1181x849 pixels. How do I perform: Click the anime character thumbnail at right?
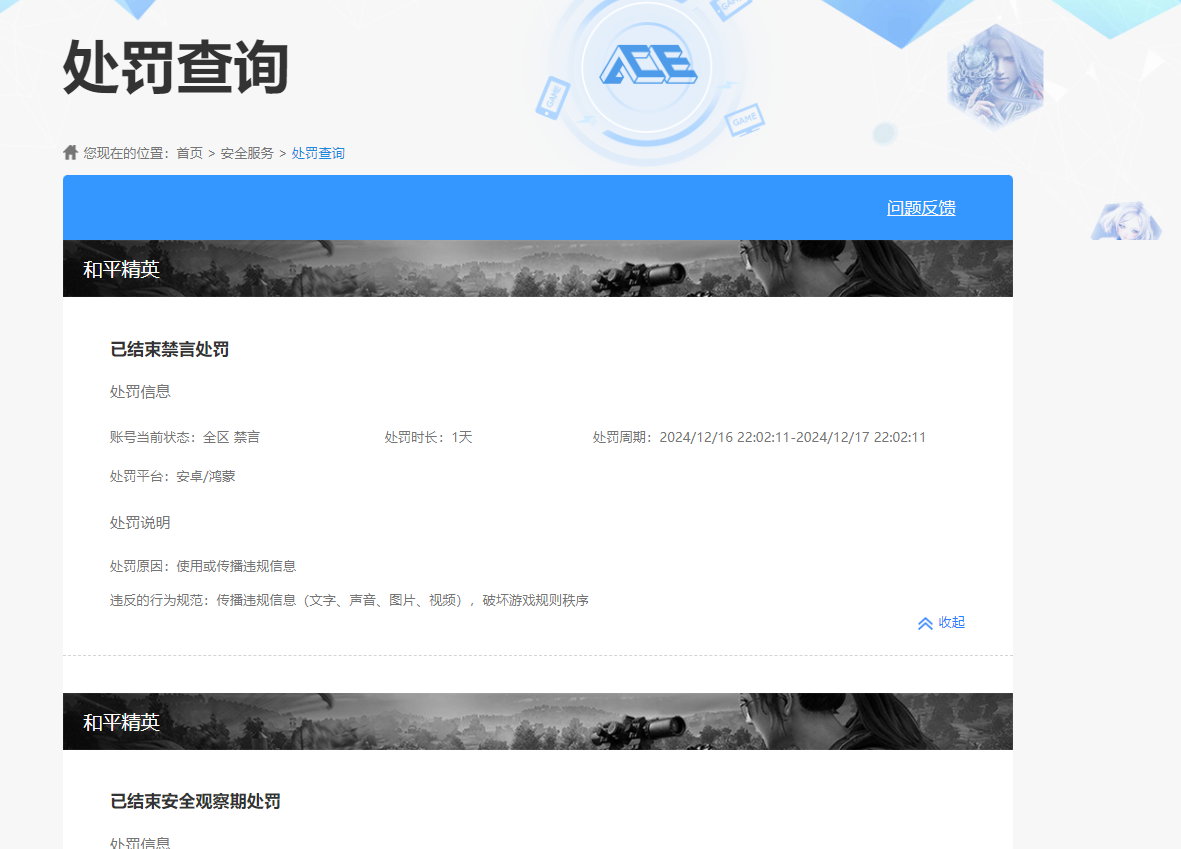pyautogui.click(x=1126, y=221)
